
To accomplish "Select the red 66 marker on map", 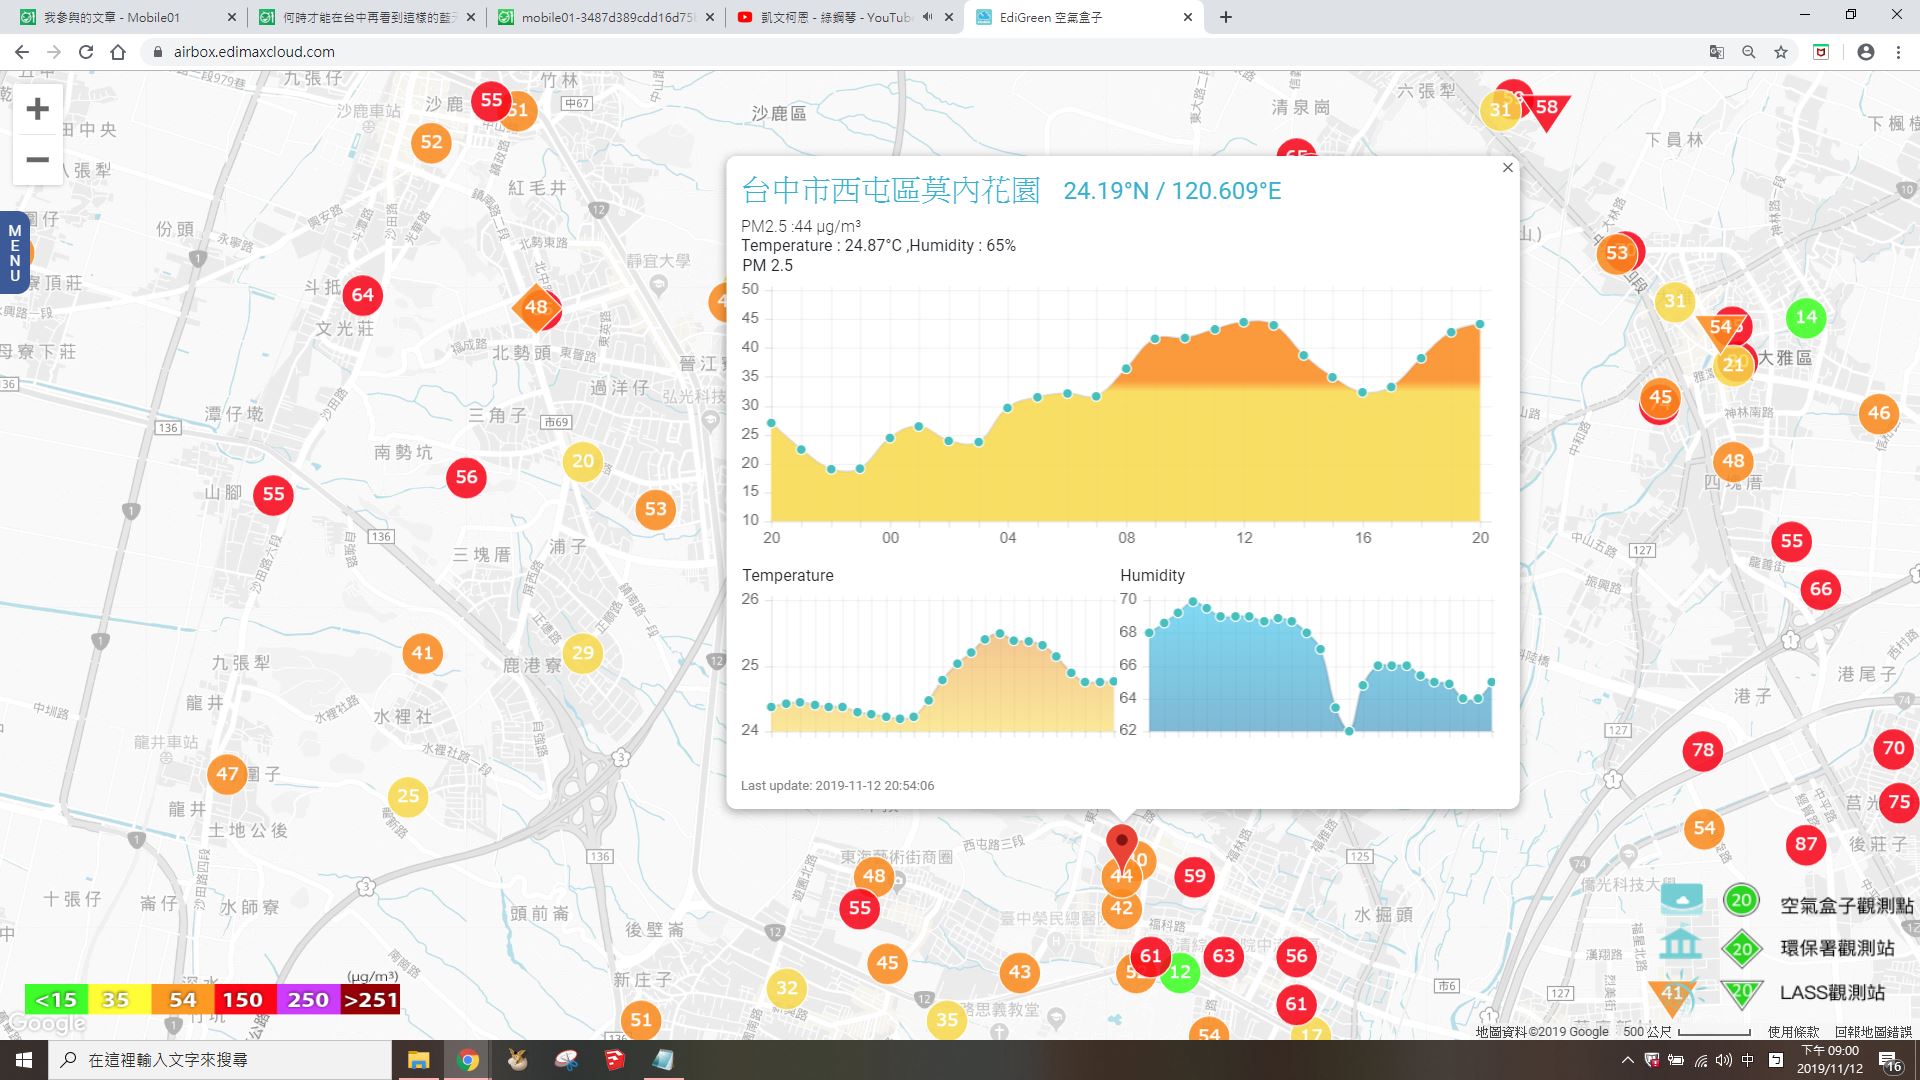I will [1821, 590].
